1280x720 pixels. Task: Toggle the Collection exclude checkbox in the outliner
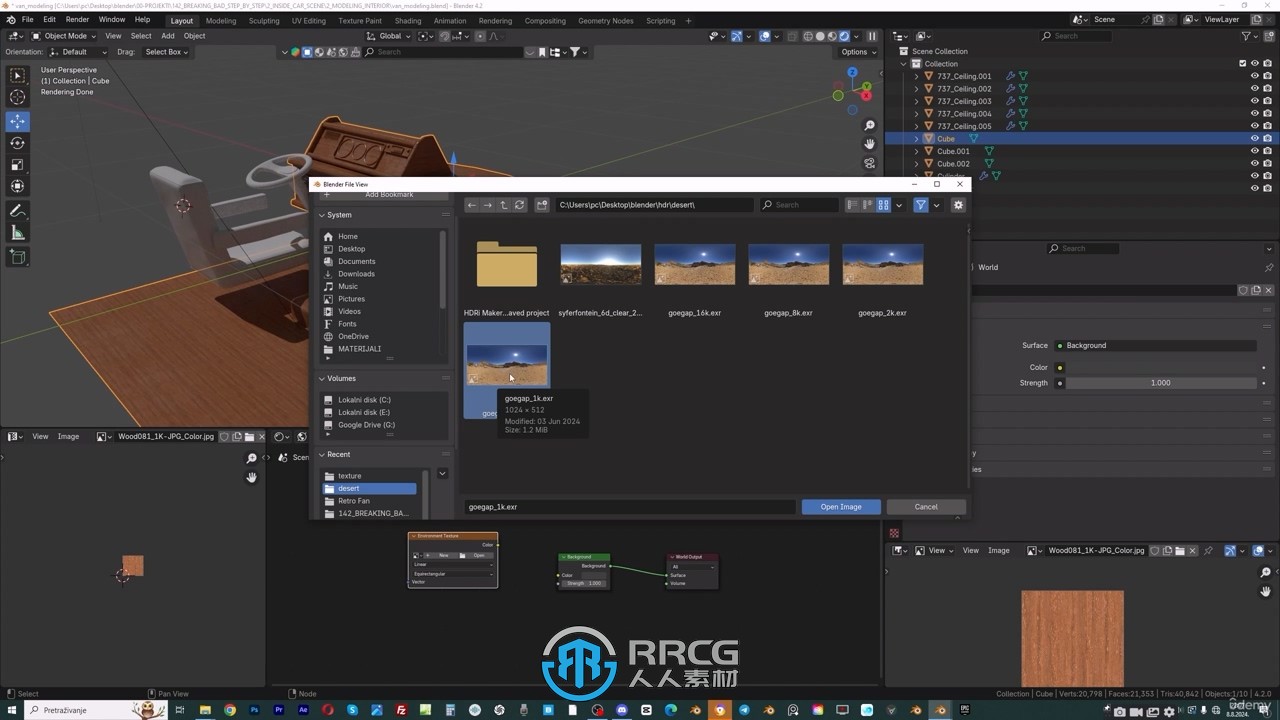pyautogui.click(x=1243, y=64)
